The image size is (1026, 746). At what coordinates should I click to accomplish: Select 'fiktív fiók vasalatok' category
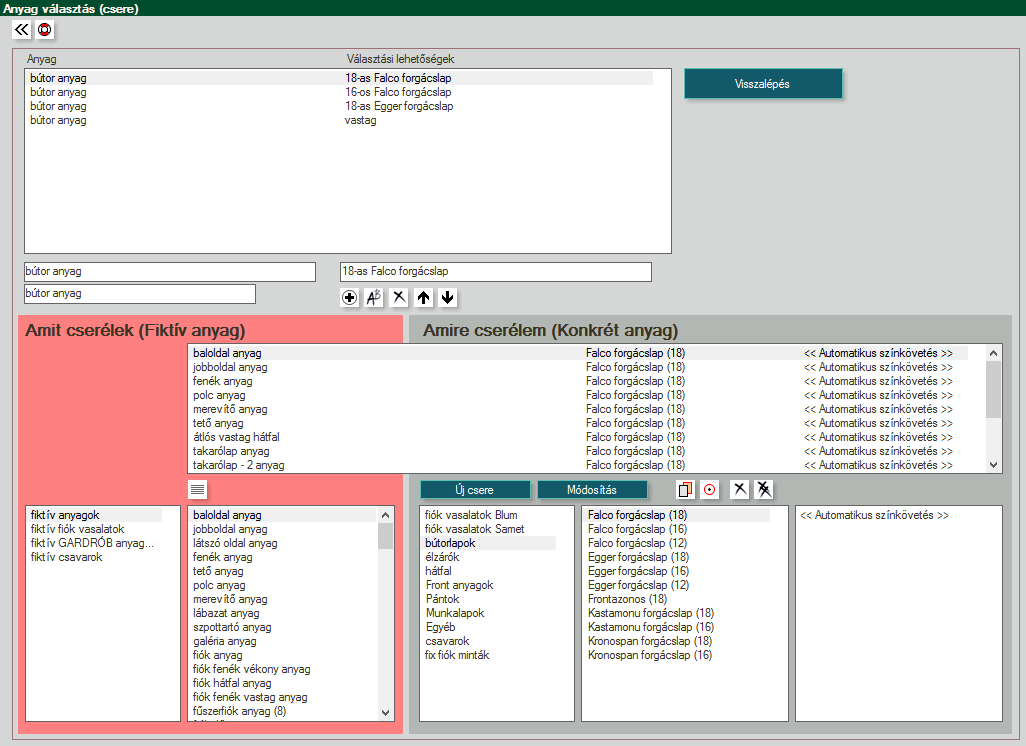click(x=78, y=529)
